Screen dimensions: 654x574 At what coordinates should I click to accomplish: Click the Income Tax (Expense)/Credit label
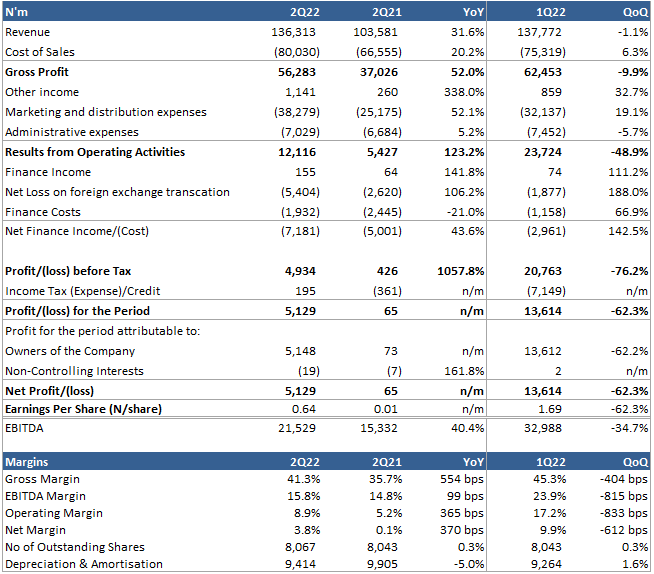[83, 291]
